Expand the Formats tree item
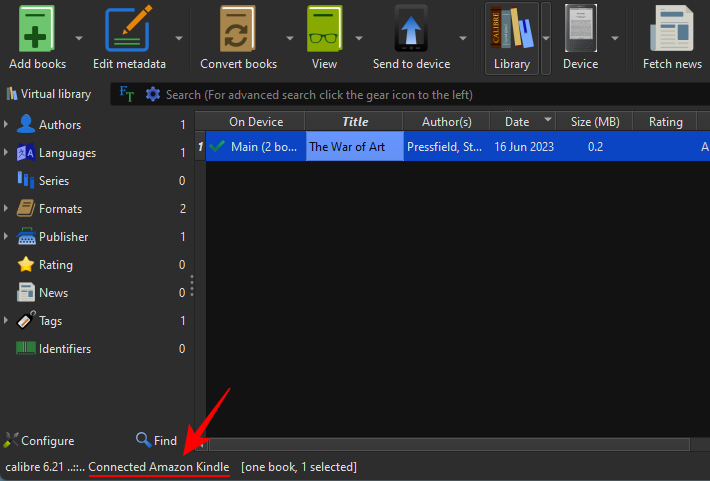This screenshot has height=481, width=710. (6, 209)
